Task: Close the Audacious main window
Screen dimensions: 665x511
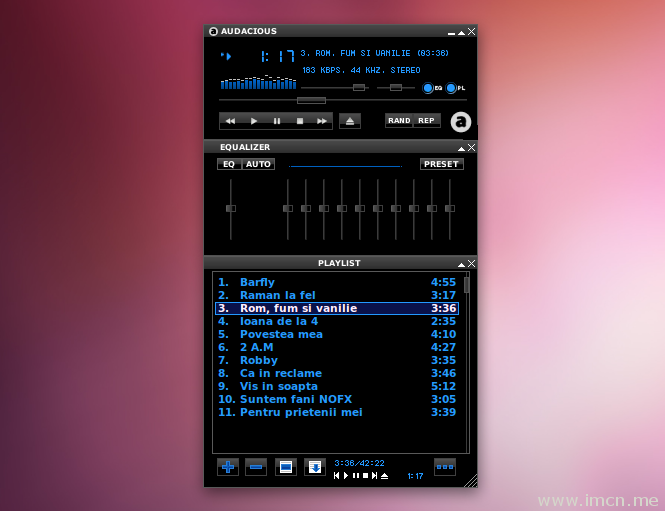Action: pyautogui.click(x=472, y=32)
